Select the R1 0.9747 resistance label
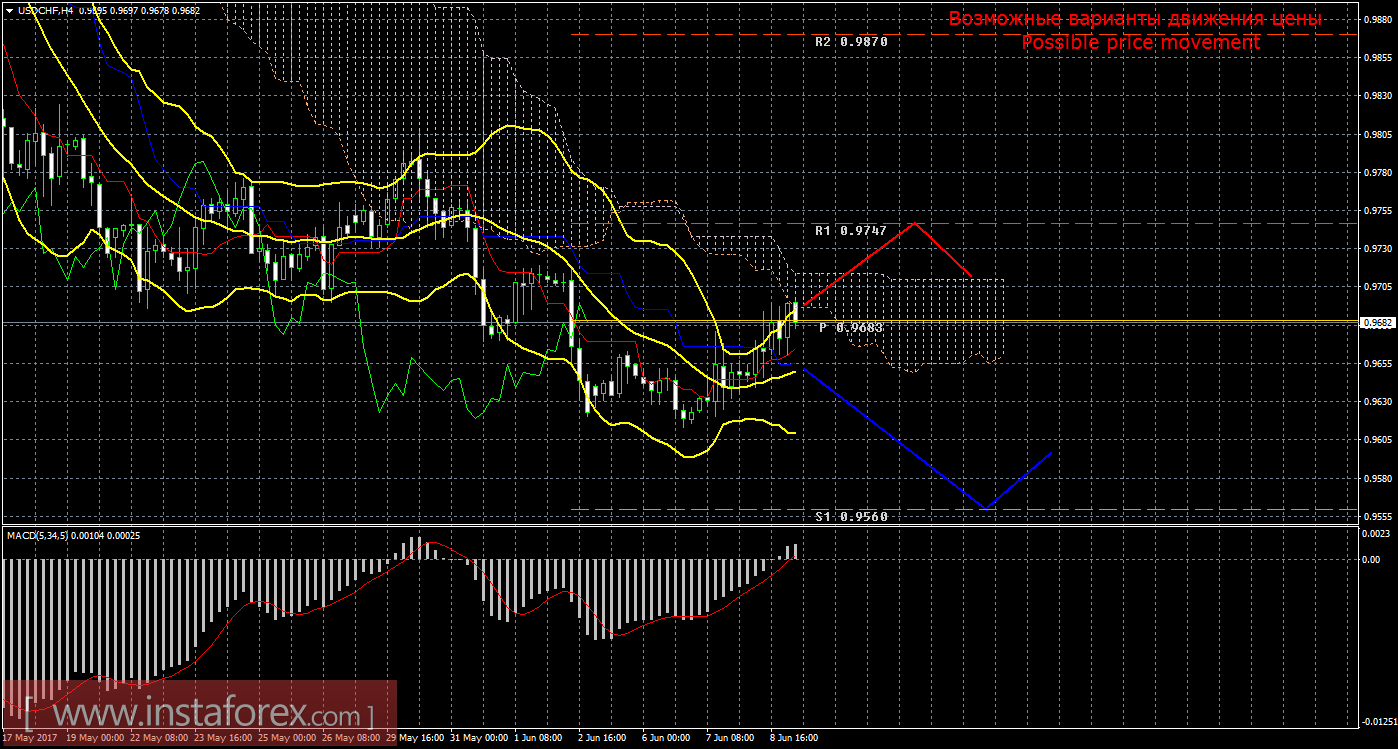This screenshot has height=749, width=1398. [850, 230]
